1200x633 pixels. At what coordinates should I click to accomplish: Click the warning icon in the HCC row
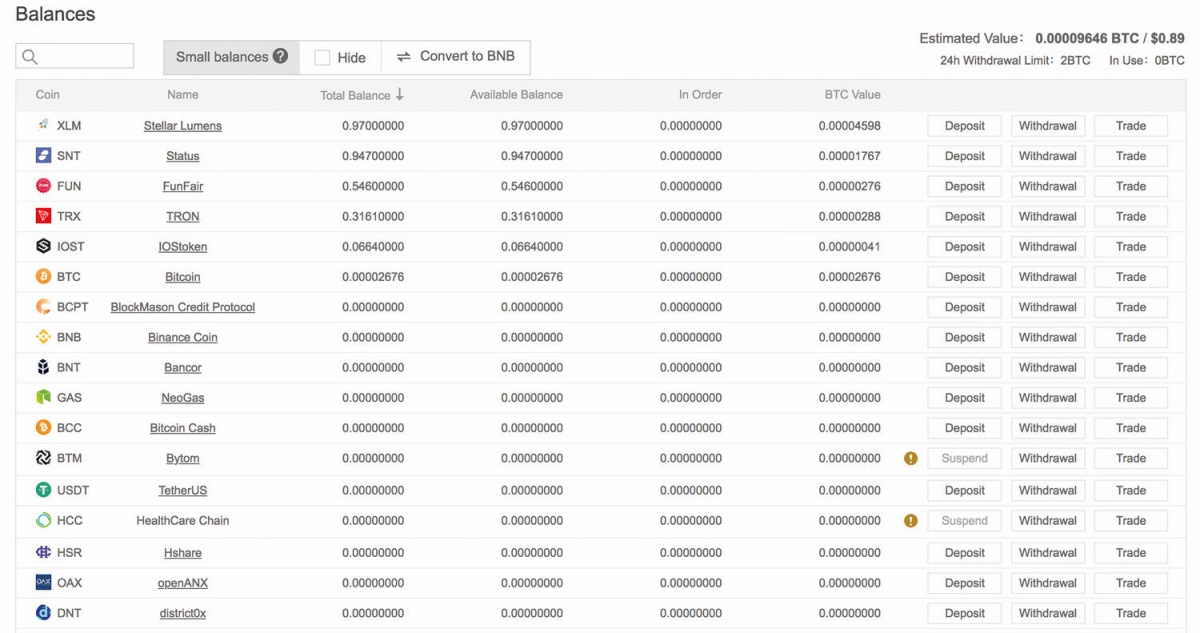pyautogui.click(x=911, y=520)
